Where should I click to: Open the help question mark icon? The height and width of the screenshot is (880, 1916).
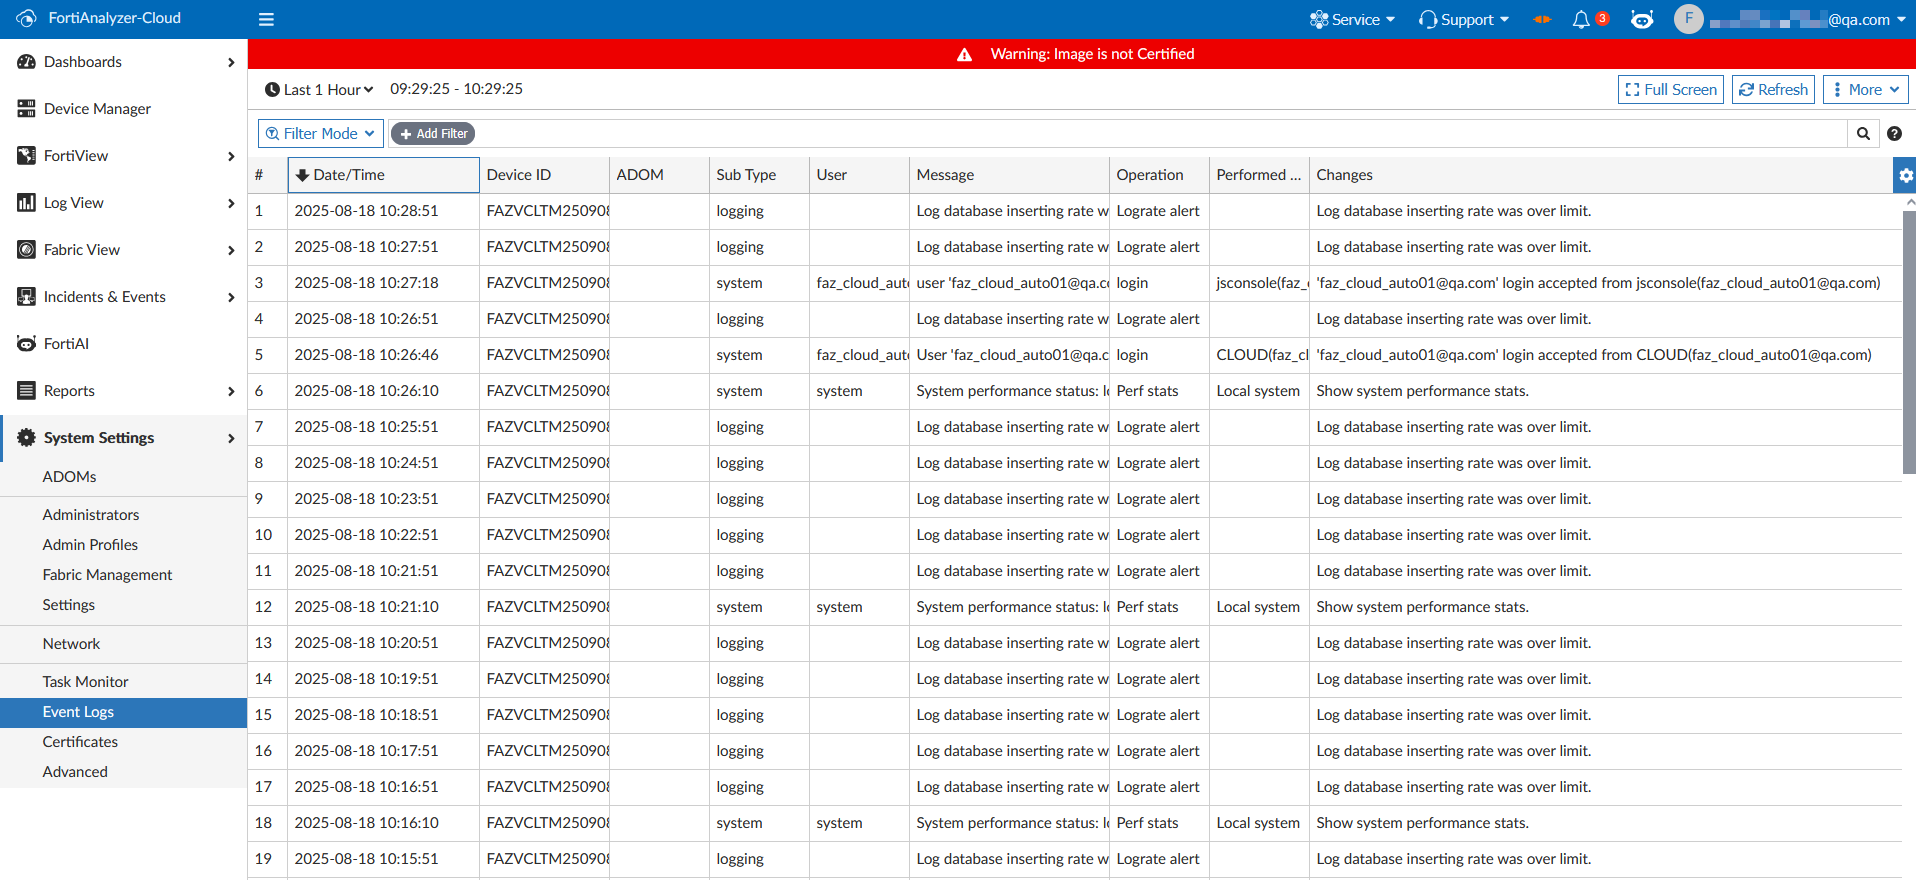tap(1894, 134)
